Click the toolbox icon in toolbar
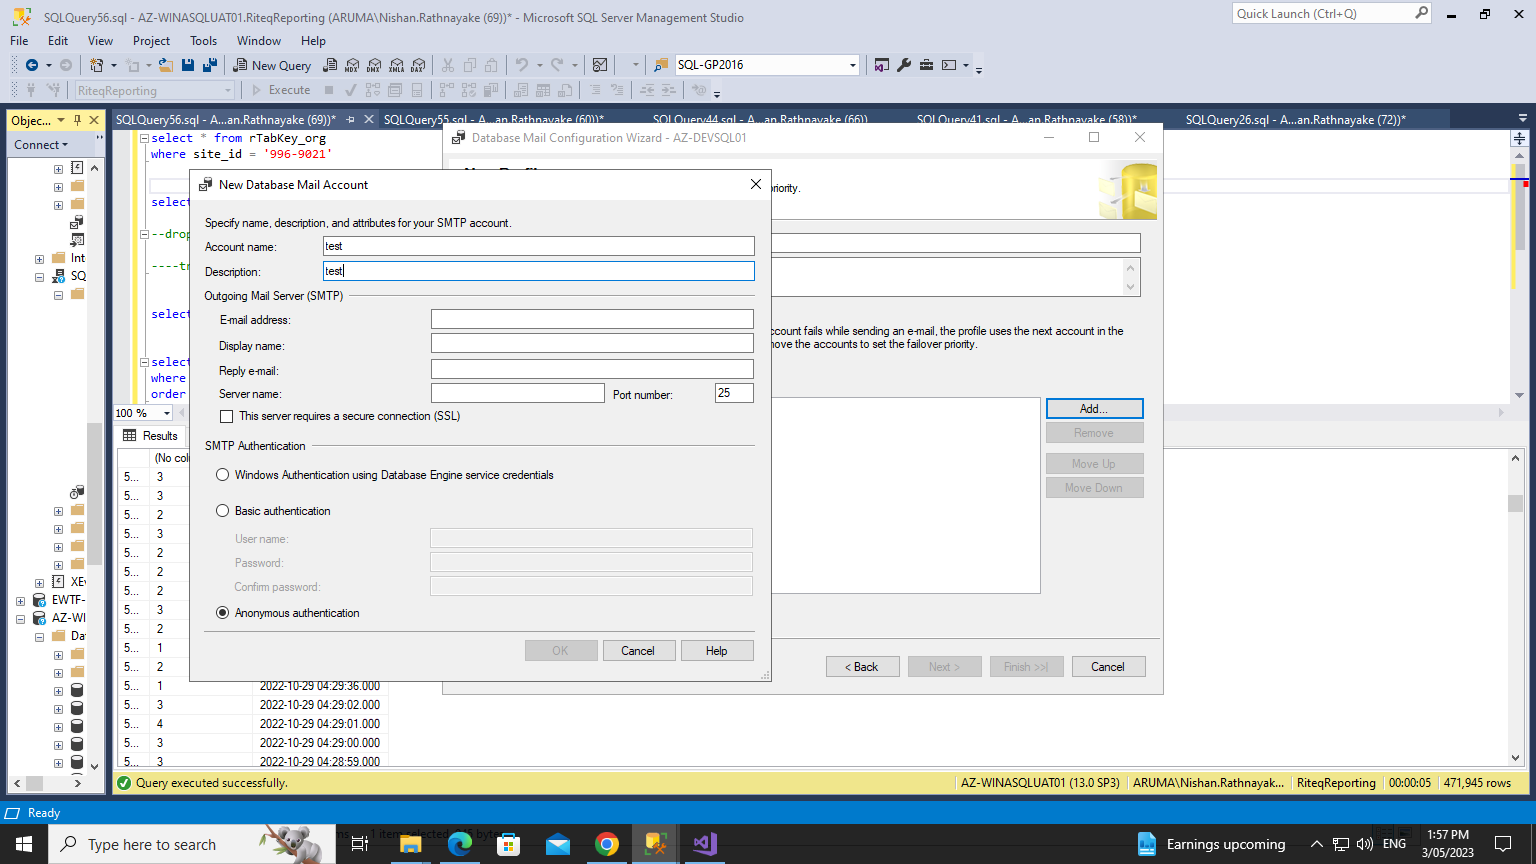This screenshot has height=864, width=1536. click(926, 65)
